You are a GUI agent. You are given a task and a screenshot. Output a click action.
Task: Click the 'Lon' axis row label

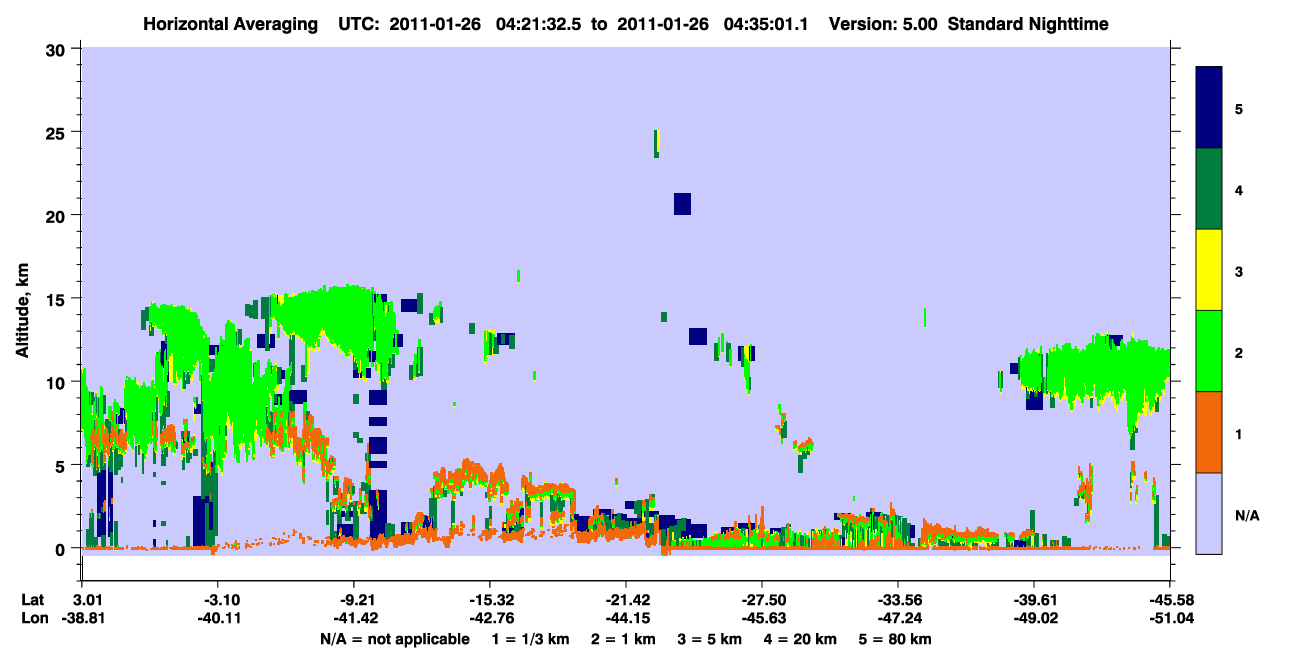point(33,618)
